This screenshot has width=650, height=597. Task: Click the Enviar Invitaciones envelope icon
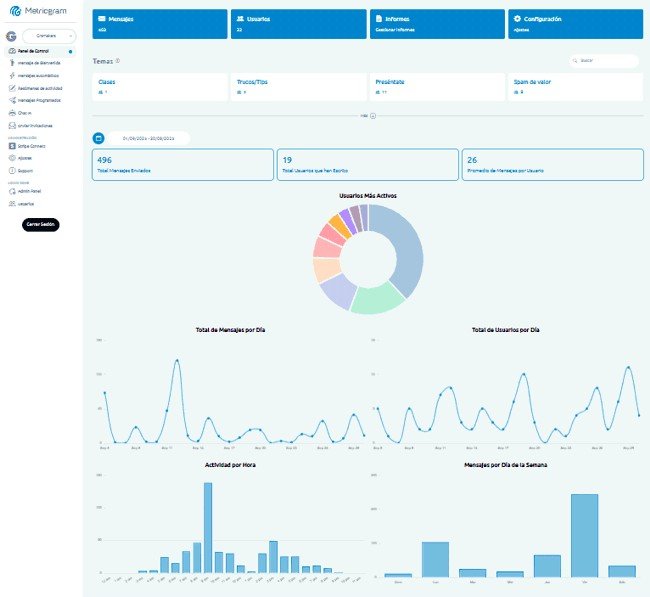10,126
